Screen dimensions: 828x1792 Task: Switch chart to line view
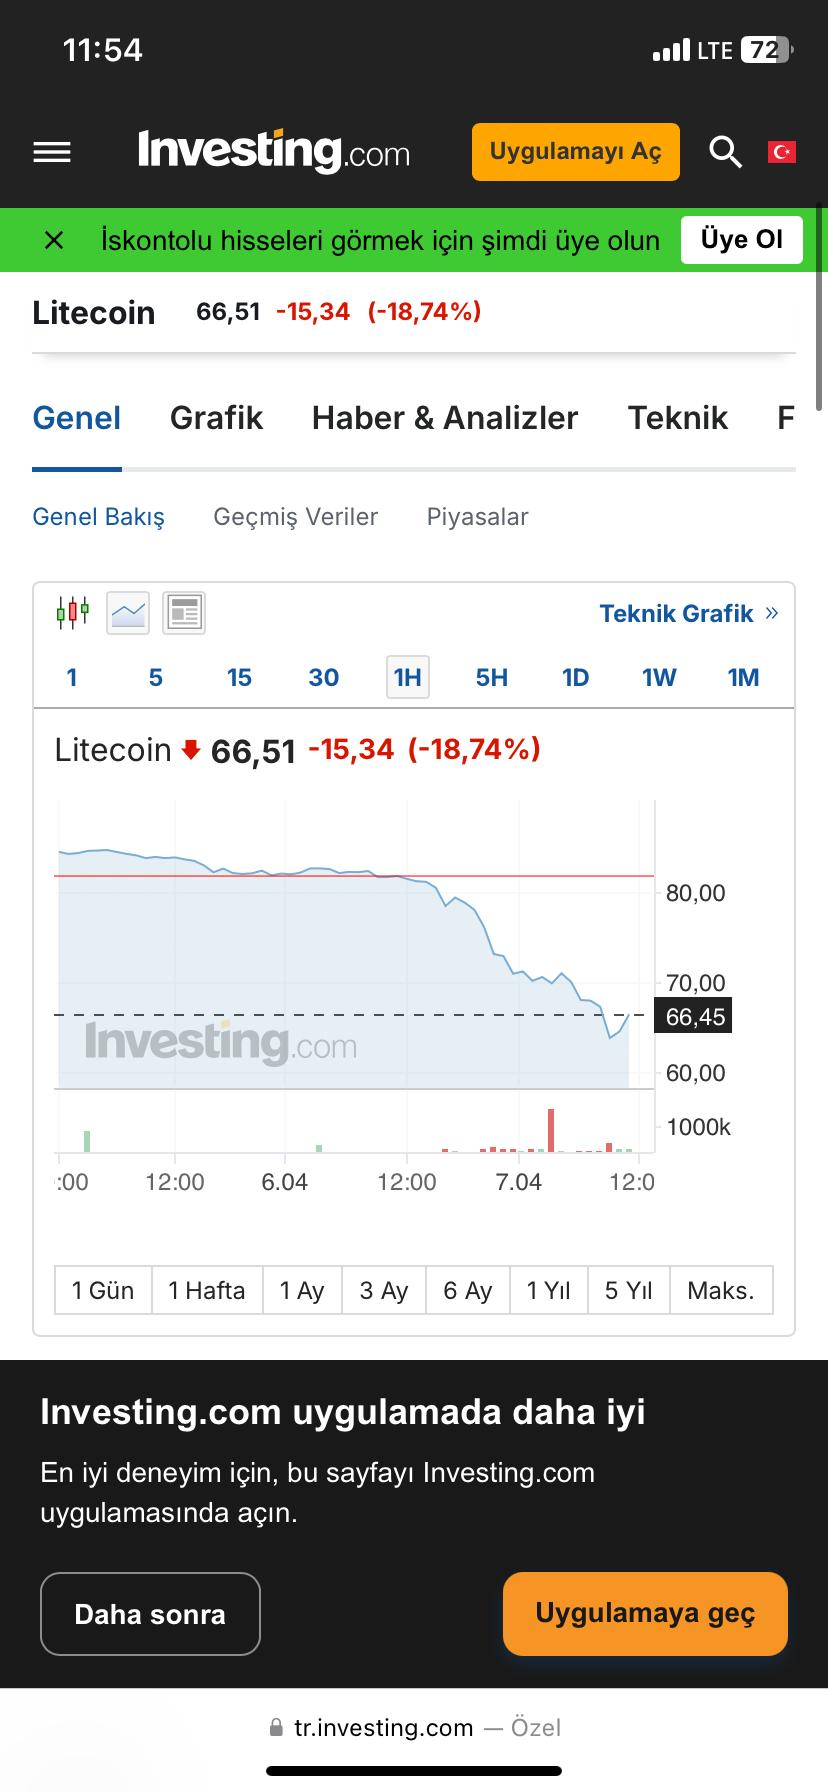[x=128, y=611]
